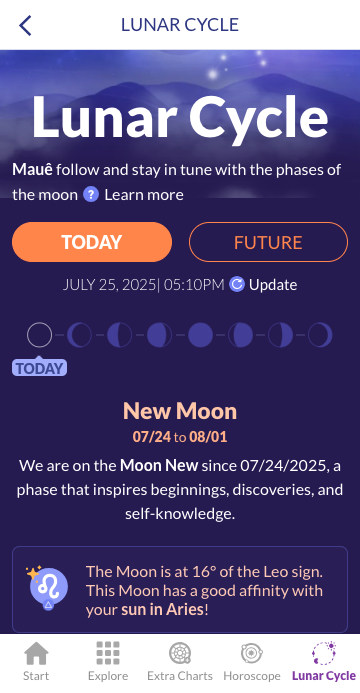Select the waxing crescent moon icon
This screenshot has width=360, height=693.
click(x=80, y=335)
